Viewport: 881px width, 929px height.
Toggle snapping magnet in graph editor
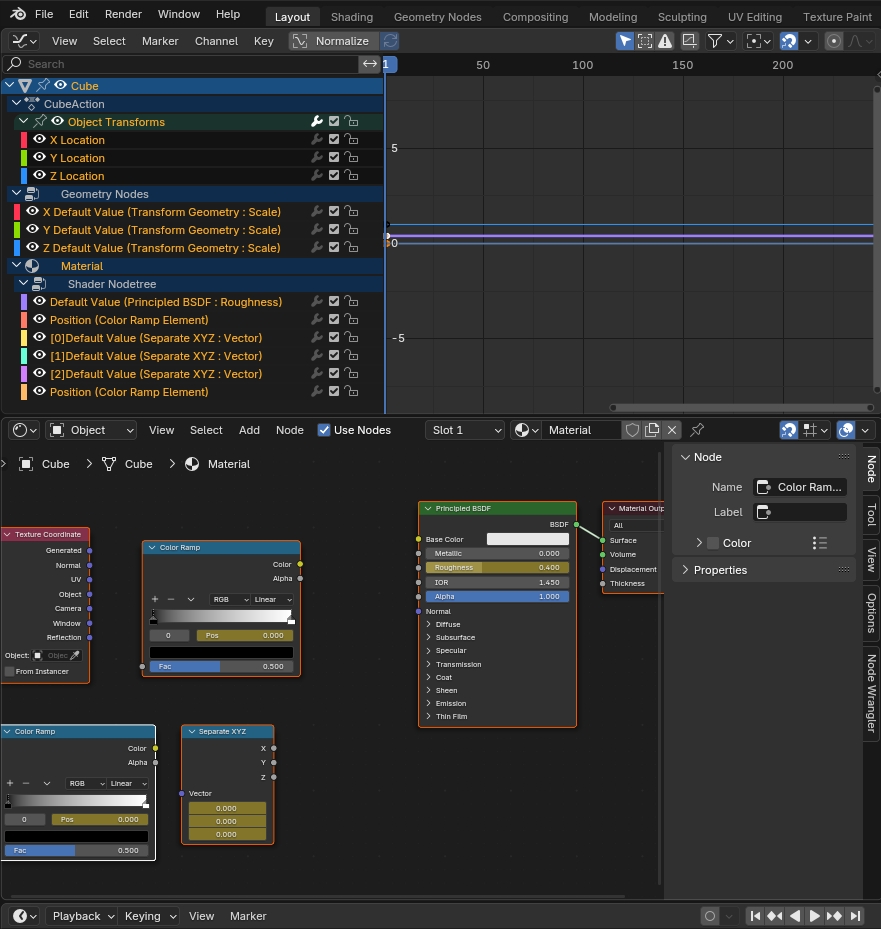point(789,41)
